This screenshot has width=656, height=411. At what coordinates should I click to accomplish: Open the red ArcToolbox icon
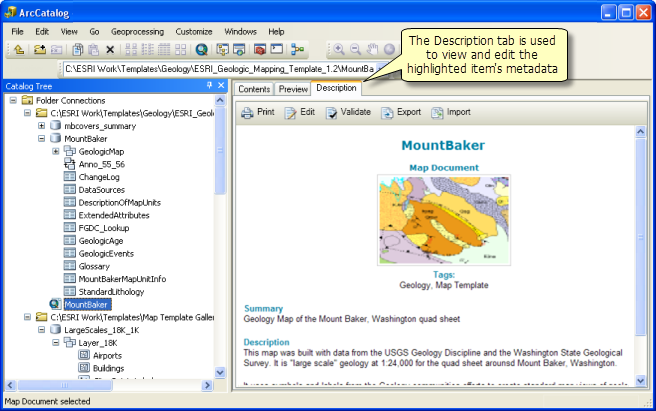(x=260, y=50)
